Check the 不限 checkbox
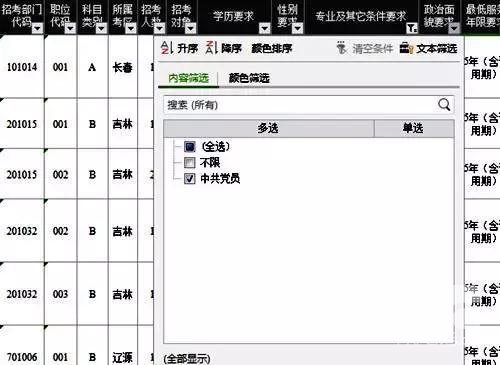Viewport: 500px width, 365px height. click(x=190, y=163)
